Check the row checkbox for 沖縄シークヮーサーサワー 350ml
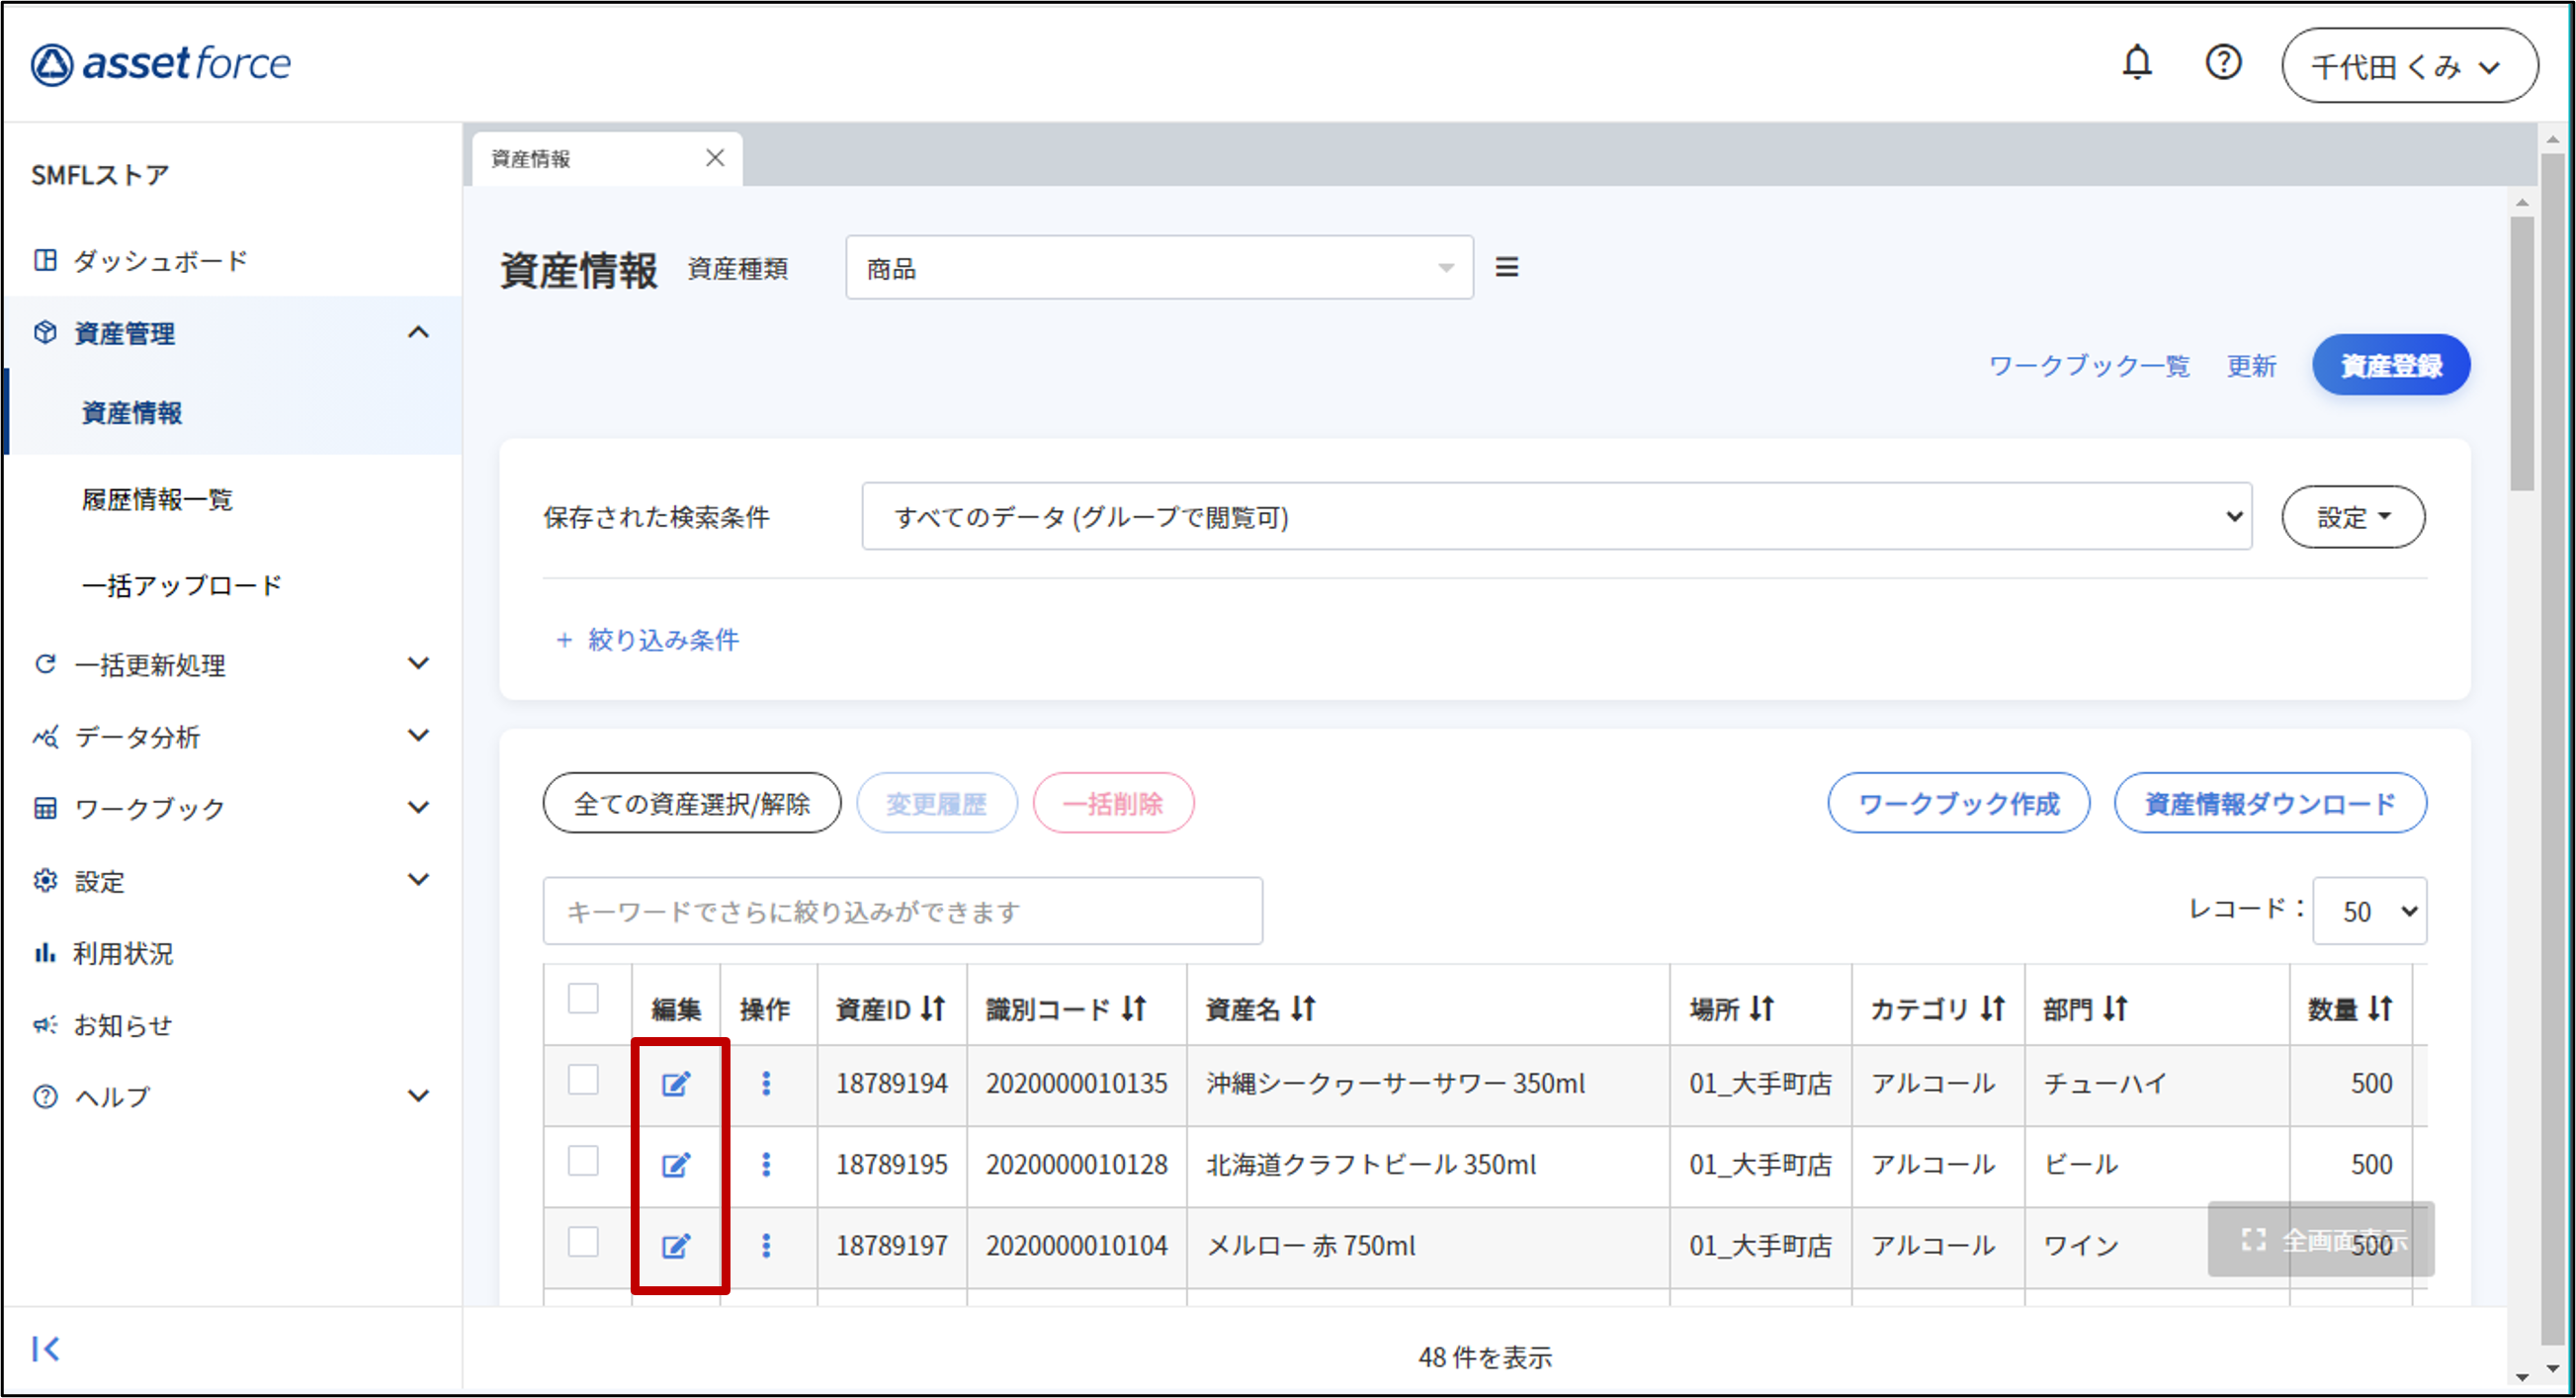Image resolution: width=2576 pixels, height=1398 pixels. point(584,1083)
